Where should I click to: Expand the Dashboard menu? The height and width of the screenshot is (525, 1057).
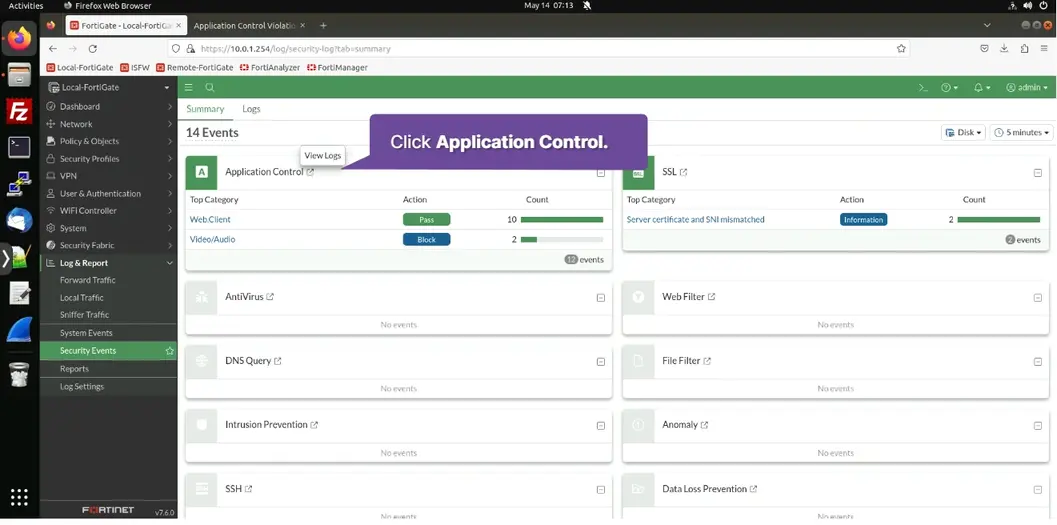pyautogui.click(x=109, y=106)
